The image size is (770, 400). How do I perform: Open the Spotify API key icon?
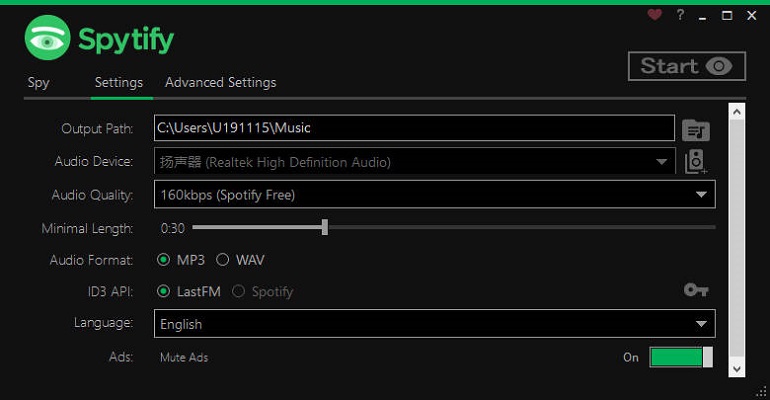click(696, 290)
